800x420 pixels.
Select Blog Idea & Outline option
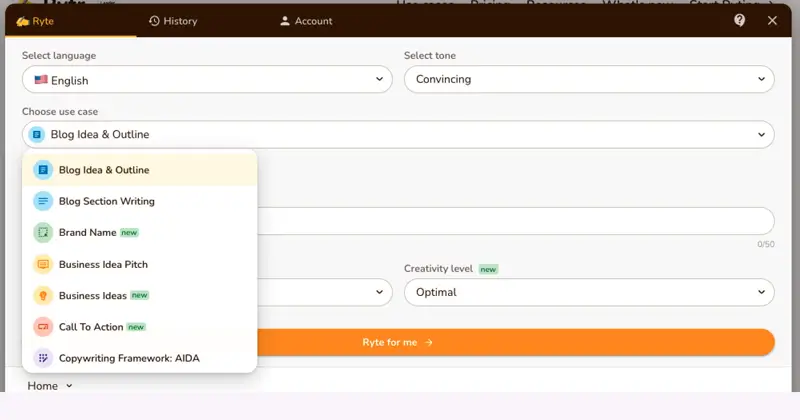pyautogui.click(x=139, y=170)
